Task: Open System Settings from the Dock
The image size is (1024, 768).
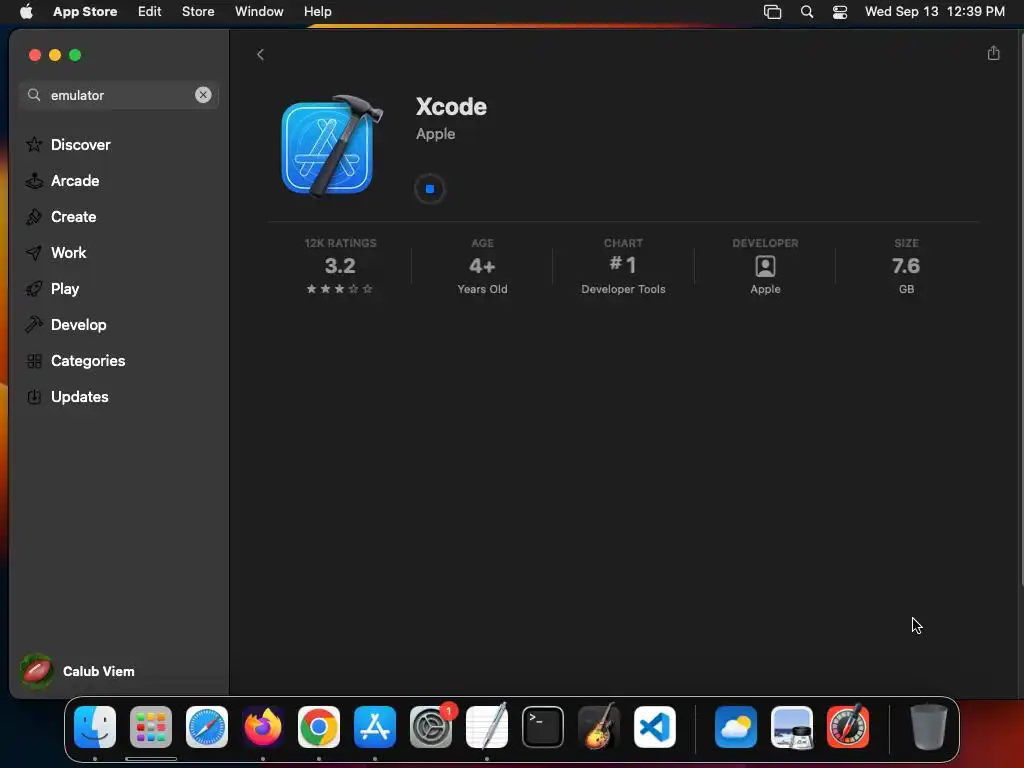Action: [x=431, y=727]
